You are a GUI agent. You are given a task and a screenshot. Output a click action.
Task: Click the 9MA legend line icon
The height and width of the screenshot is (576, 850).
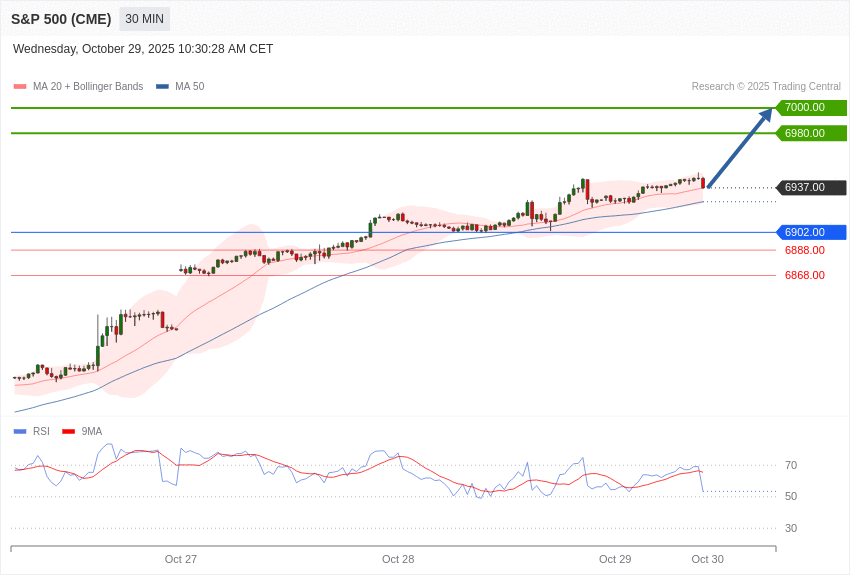pos(68,431)
